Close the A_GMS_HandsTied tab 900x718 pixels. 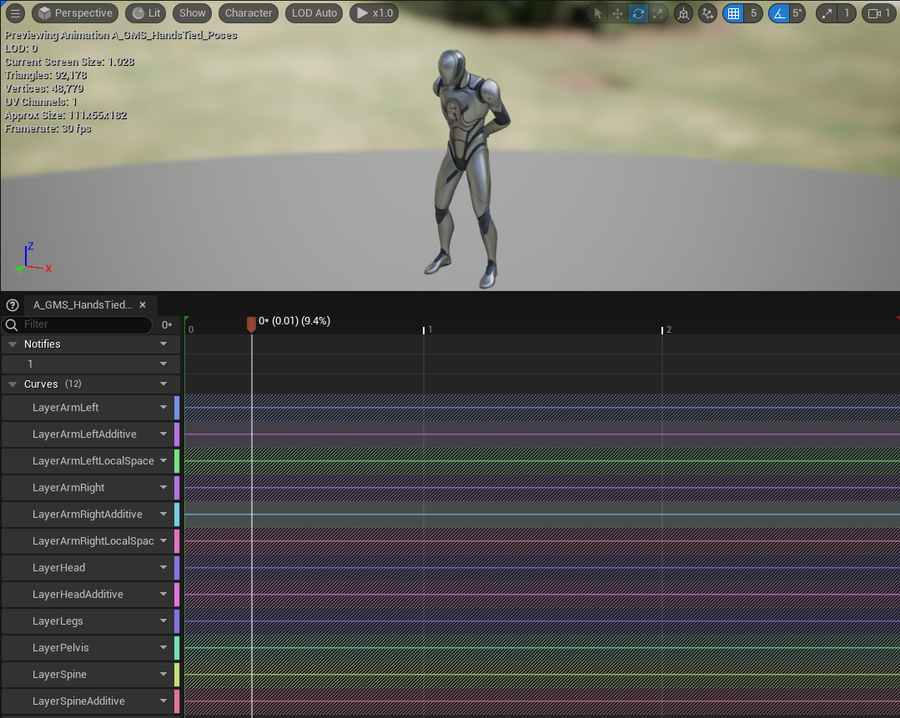coord(143,305)
